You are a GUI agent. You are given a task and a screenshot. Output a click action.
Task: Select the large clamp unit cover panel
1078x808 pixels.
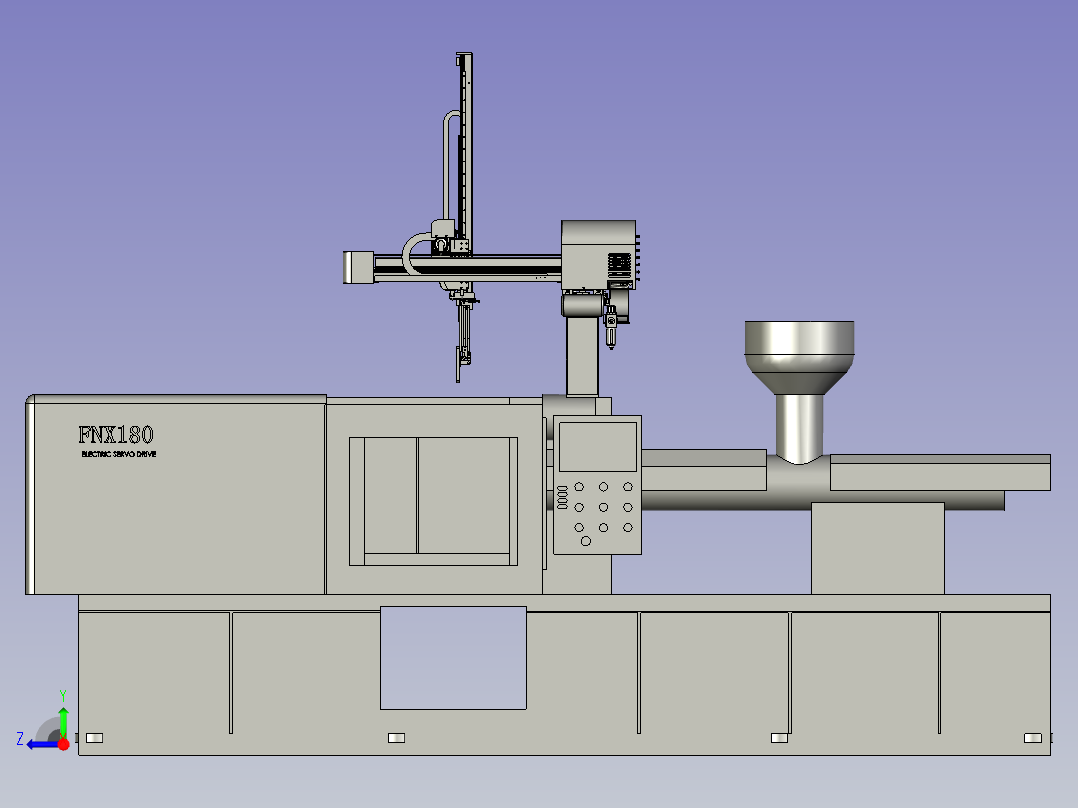[176, 494]
